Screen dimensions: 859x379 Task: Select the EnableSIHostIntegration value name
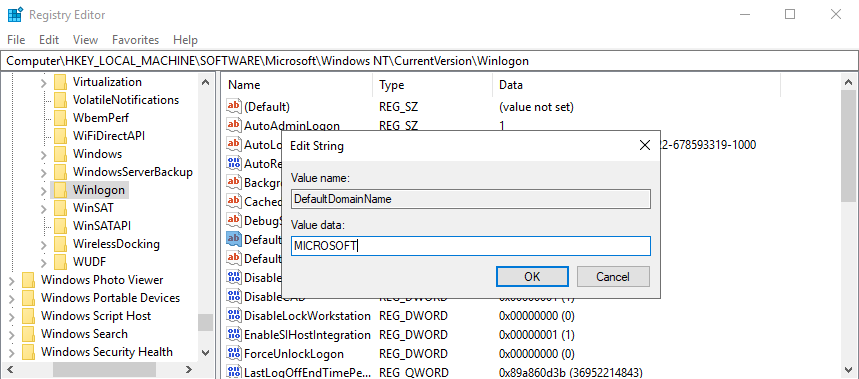point(307,335)
